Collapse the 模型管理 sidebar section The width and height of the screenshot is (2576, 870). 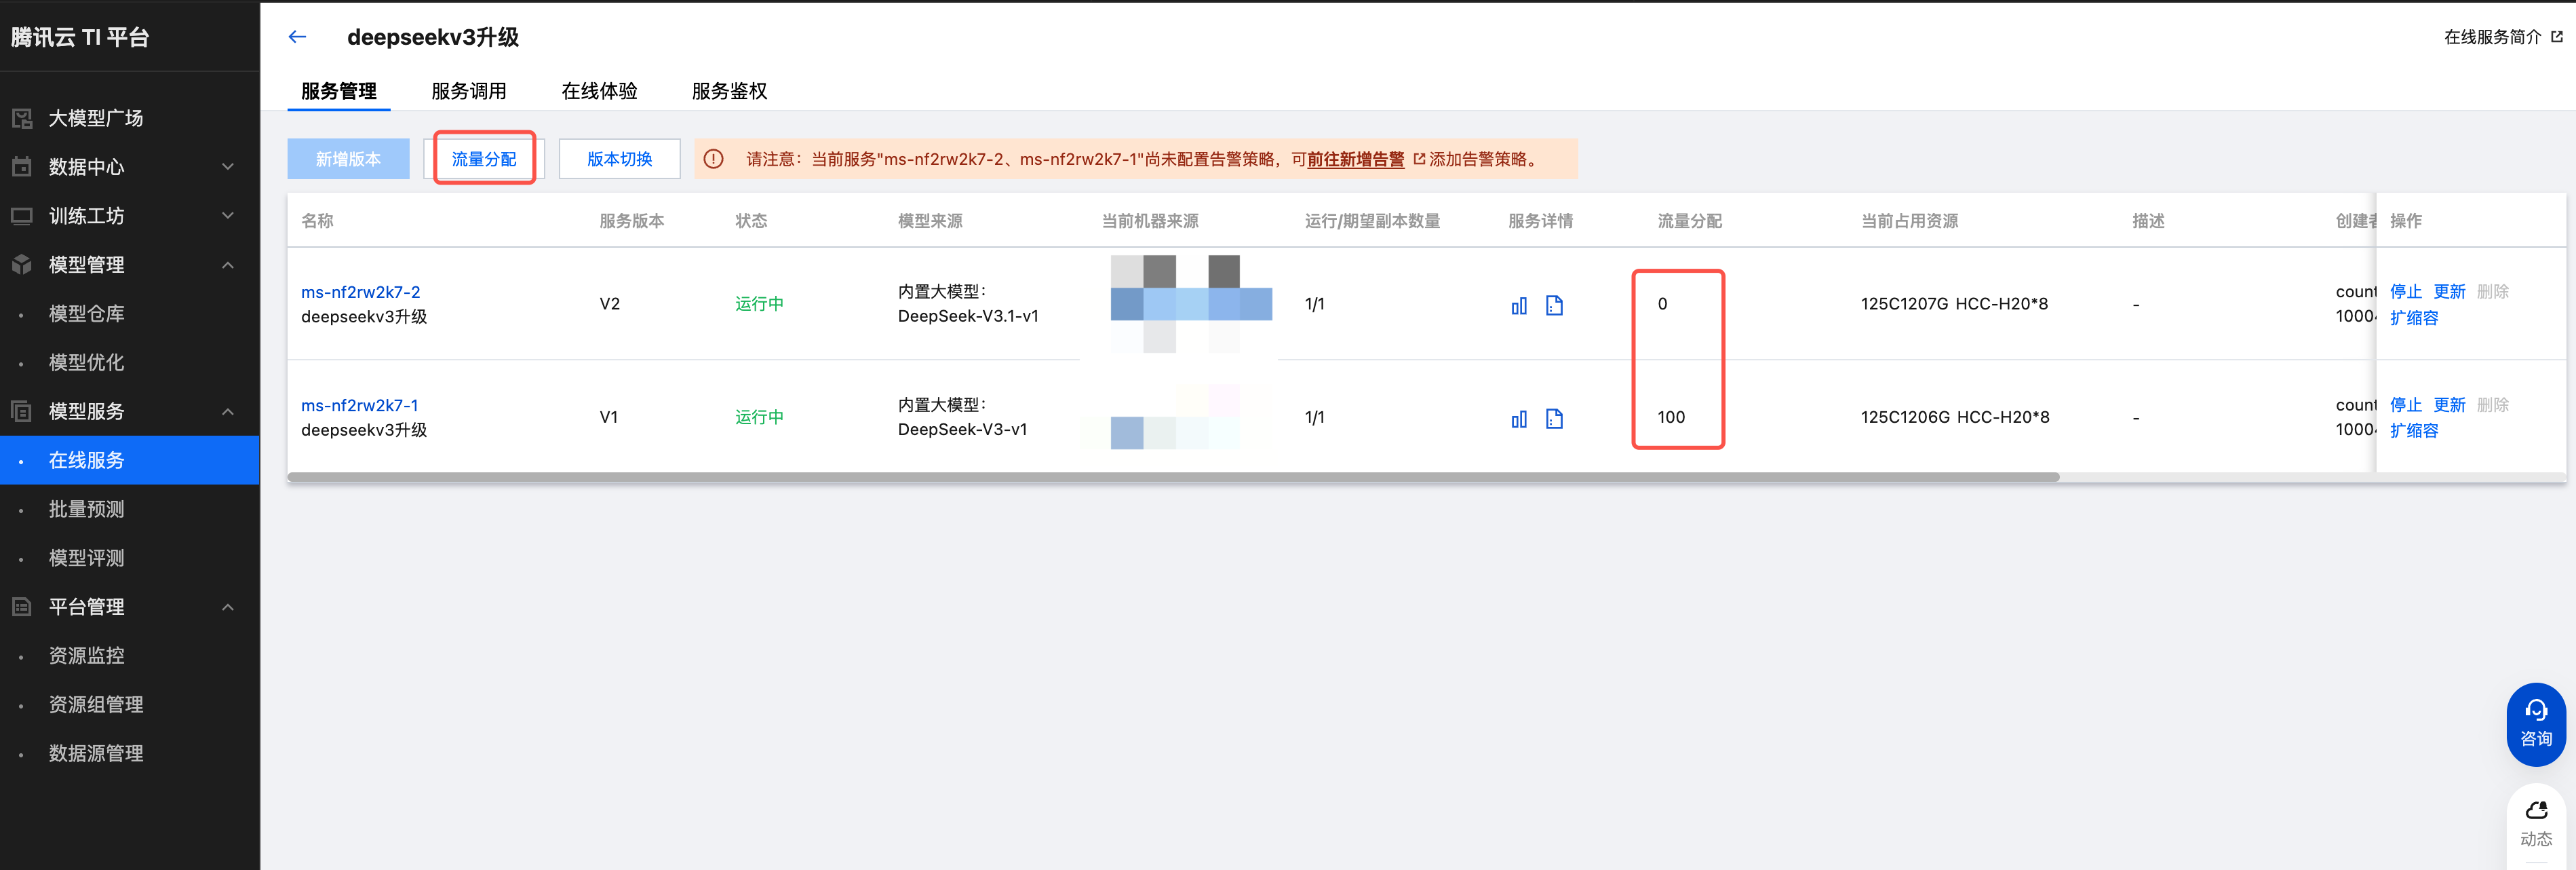point(228,265)
